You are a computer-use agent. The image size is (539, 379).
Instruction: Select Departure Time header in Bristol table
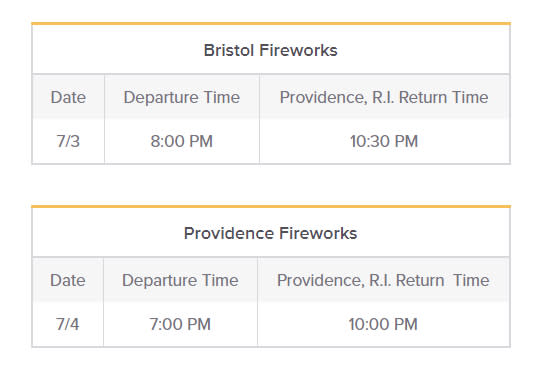click(x=182, y=97)
